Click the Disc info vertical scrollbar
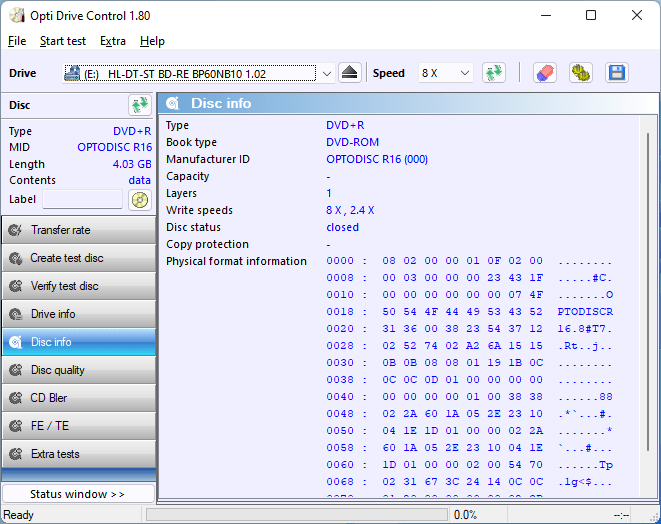The height and width of the screenshot is (524, 661). [x=648, y=292]
